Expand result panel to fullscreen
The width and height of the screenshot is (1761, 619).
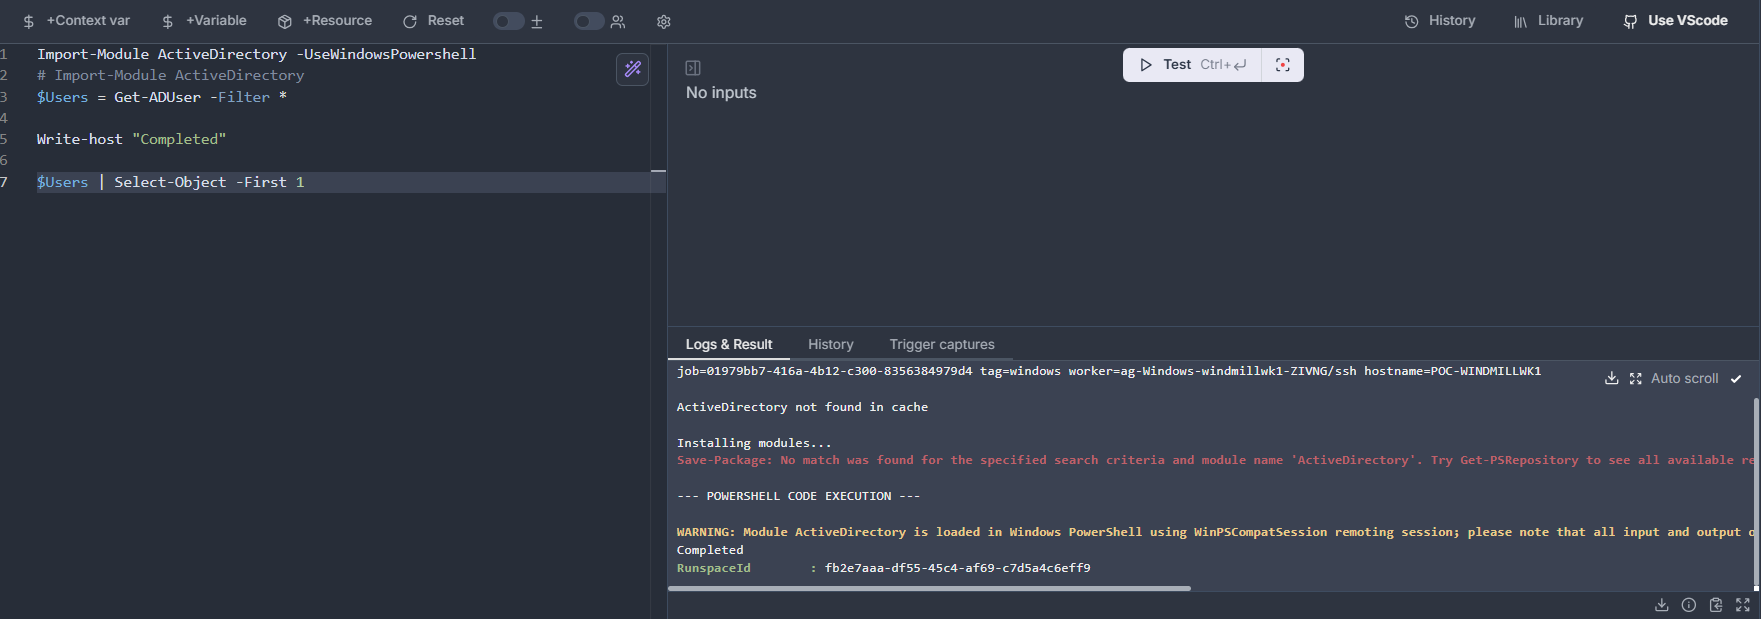point(1743,605)
